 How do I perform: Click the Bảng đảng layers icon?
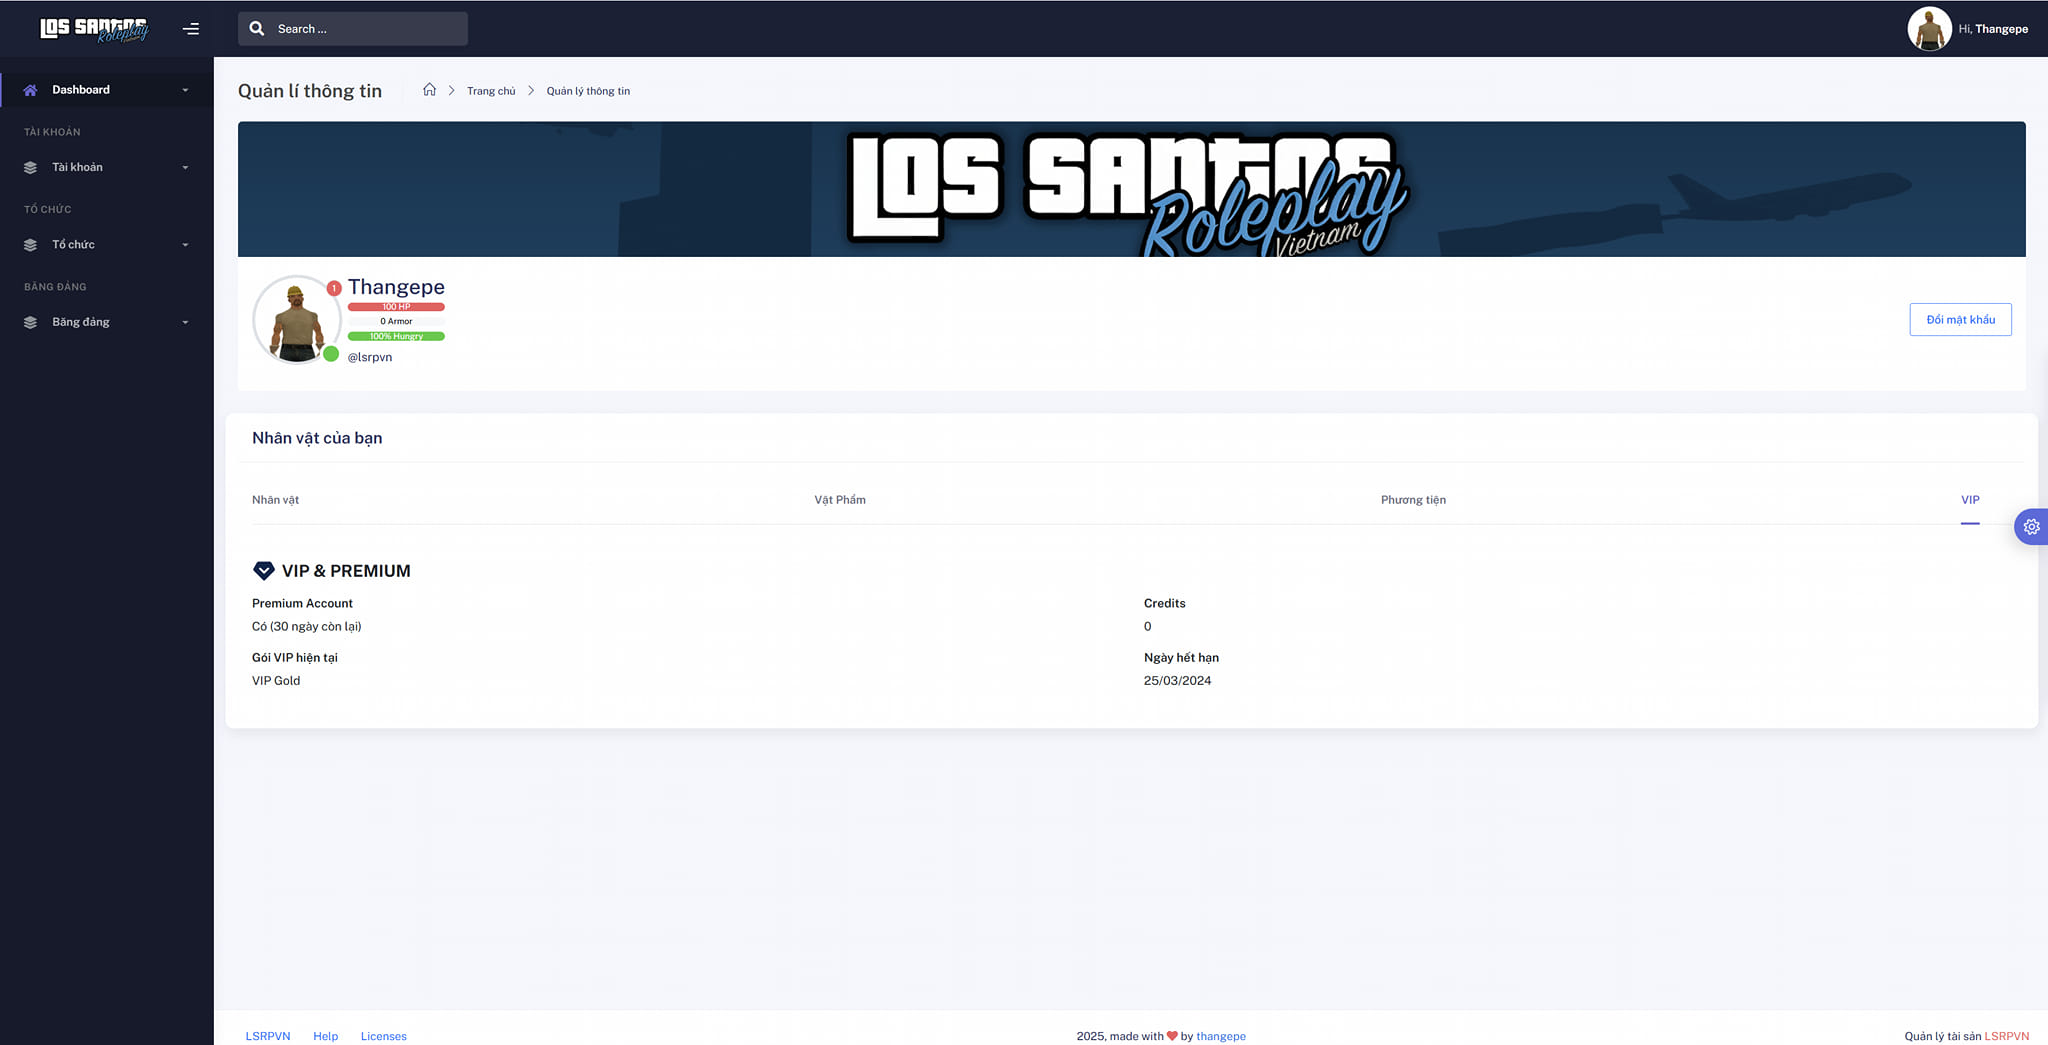coord(30,322)
